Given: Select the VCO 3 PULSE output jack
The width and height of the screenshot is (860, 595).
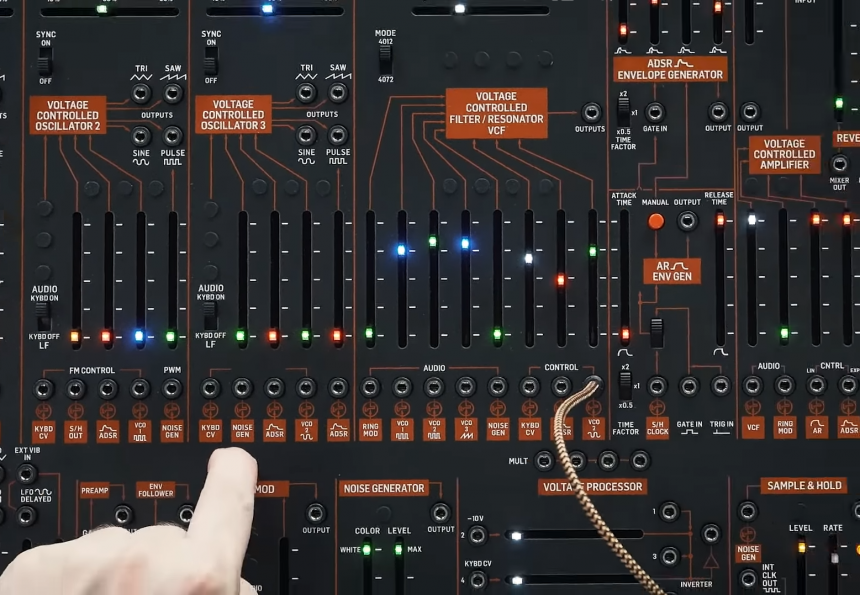Looking at the screenshot, I should [x=338, y=135].
